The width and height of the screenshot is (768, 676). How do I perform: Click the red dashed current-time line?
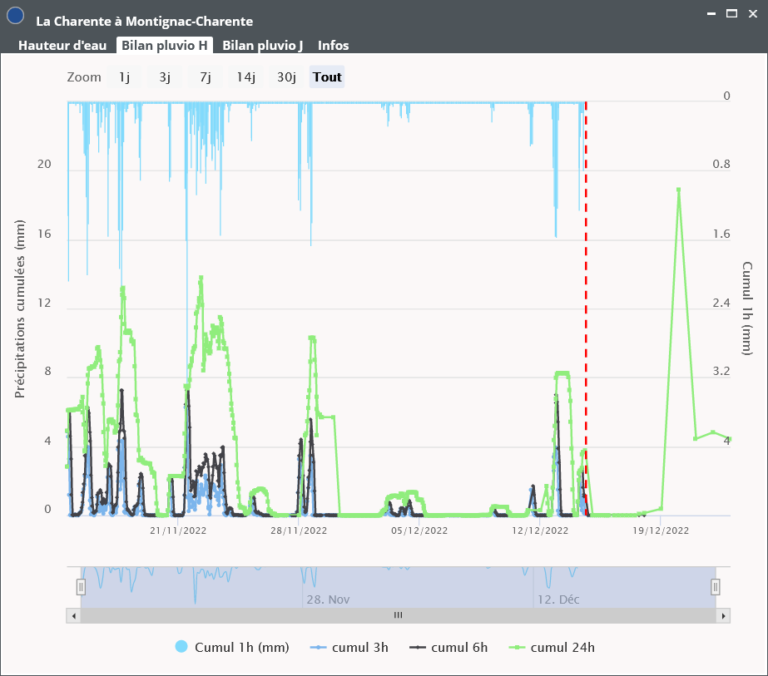click(x=586, y=300)
